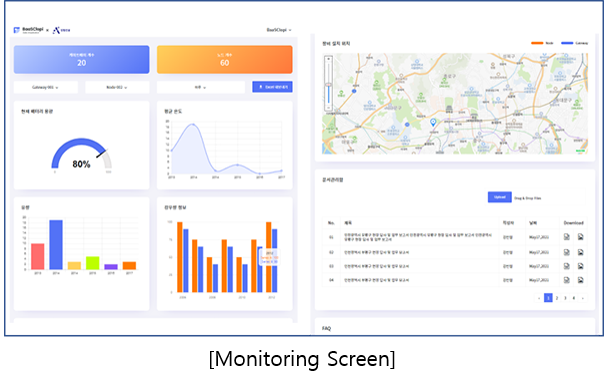Click the blue gateway count card showing 20
The width and height of the screenshot is (604, 384).
[82, 59]
